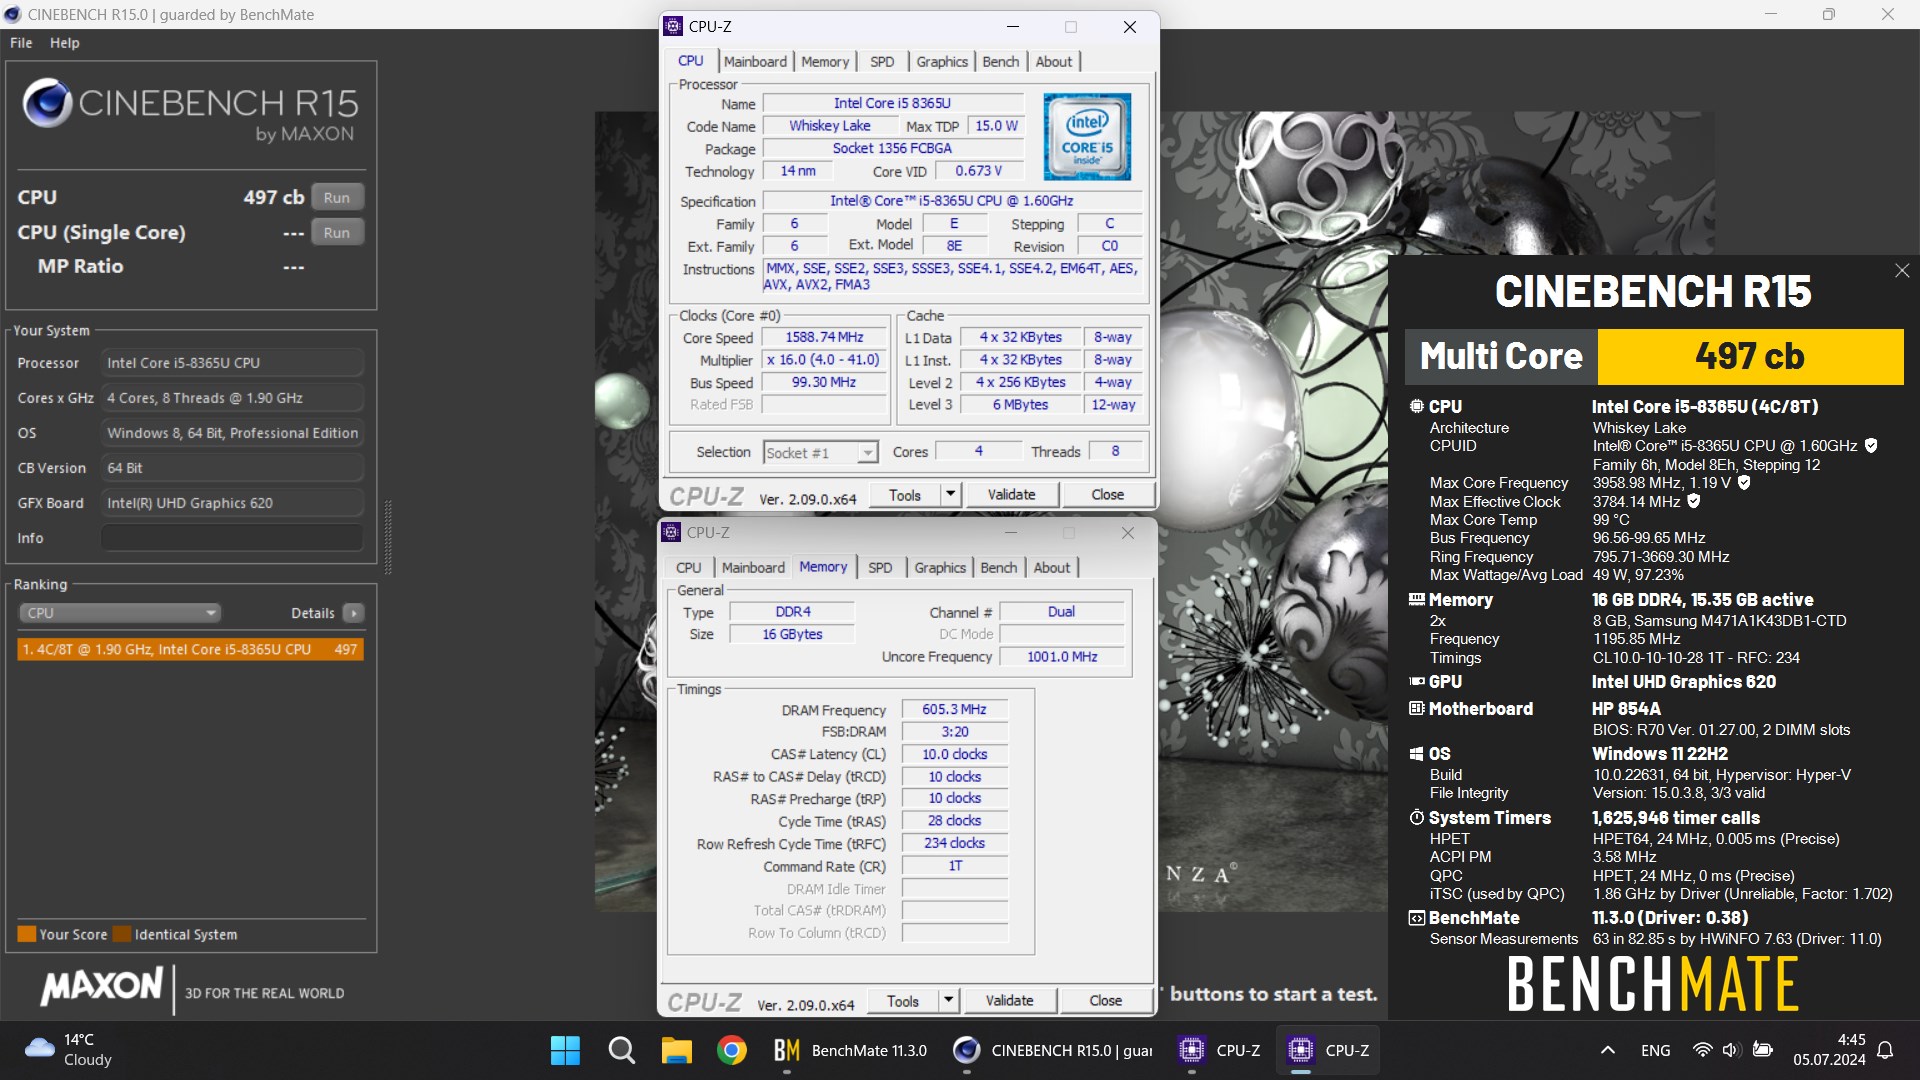Viewport: 1920px width, 1080px height.
Task: Click Close button in top CPU-Z window
Action: (x=1107, y=494)
